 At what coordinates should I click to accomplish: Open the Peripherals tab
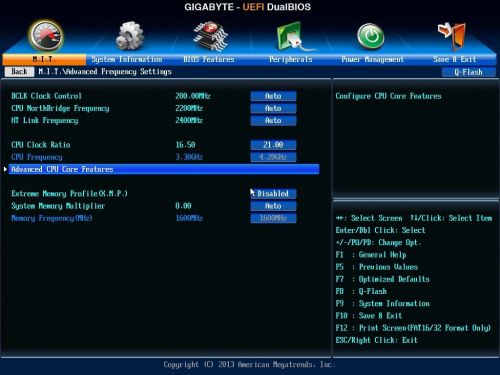pyautogui.click(x=291, y=59)
